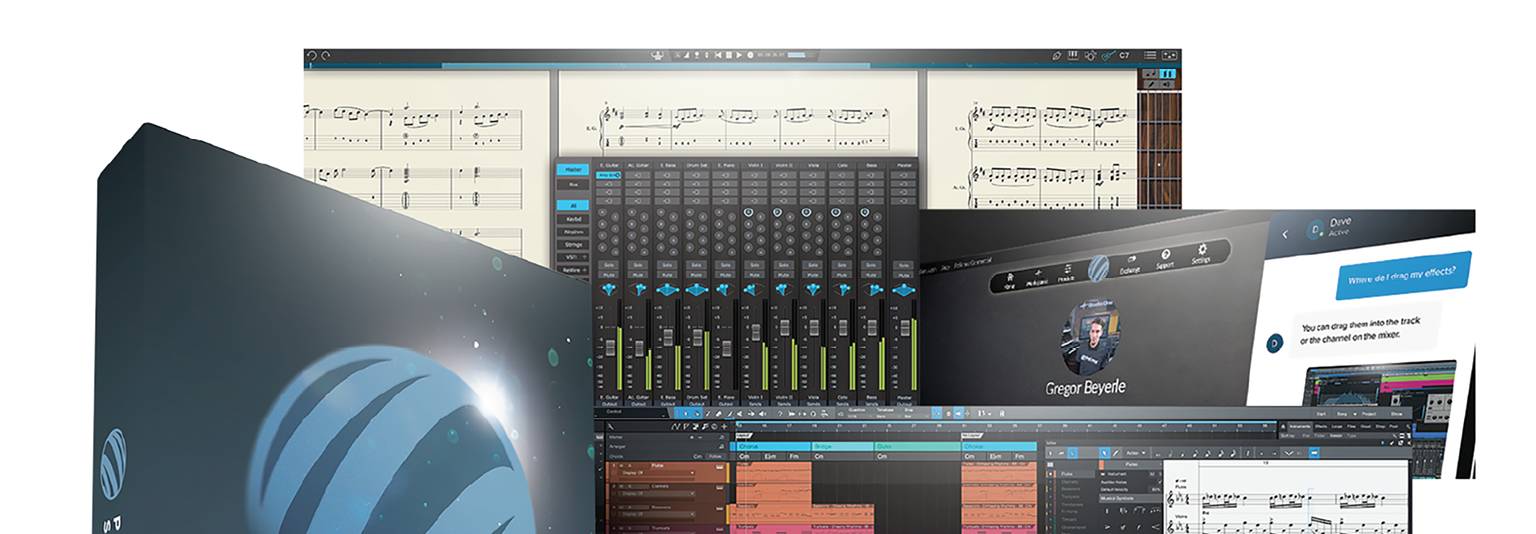Click the back arrow beside Dave
The image size is (1536, 534).
click(x=1286, y=233)
